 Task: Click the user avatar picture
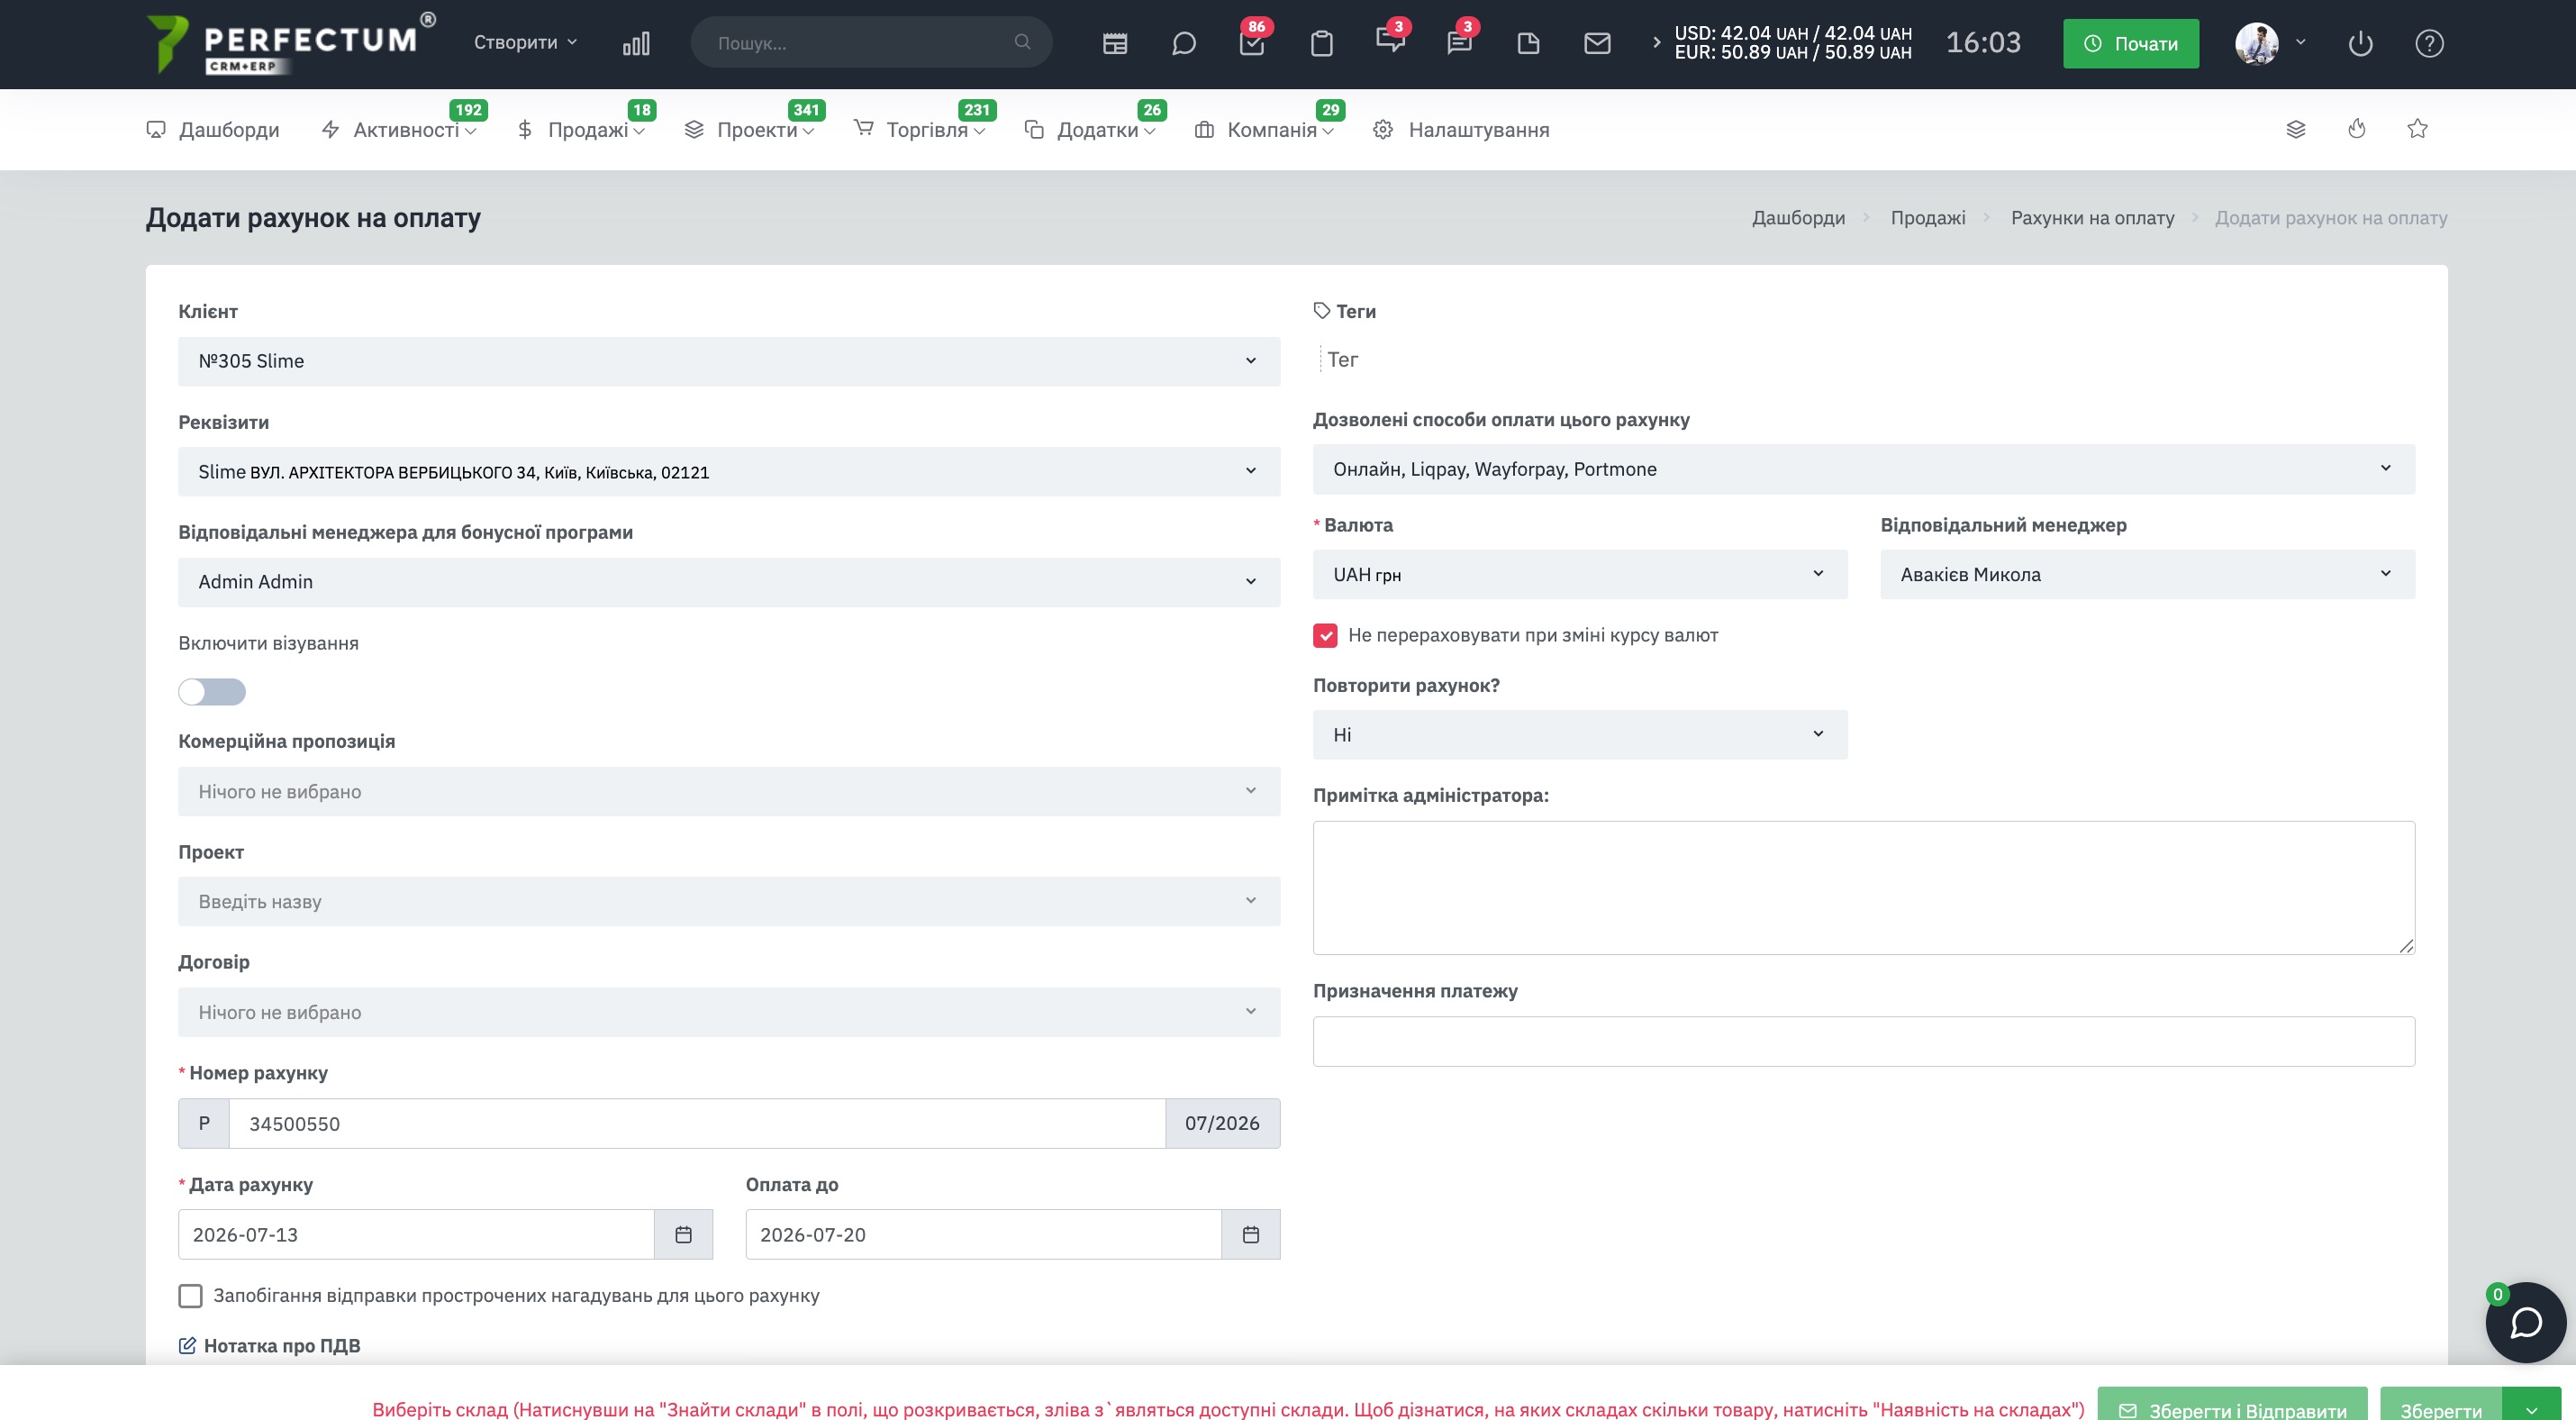point(2256,43)
